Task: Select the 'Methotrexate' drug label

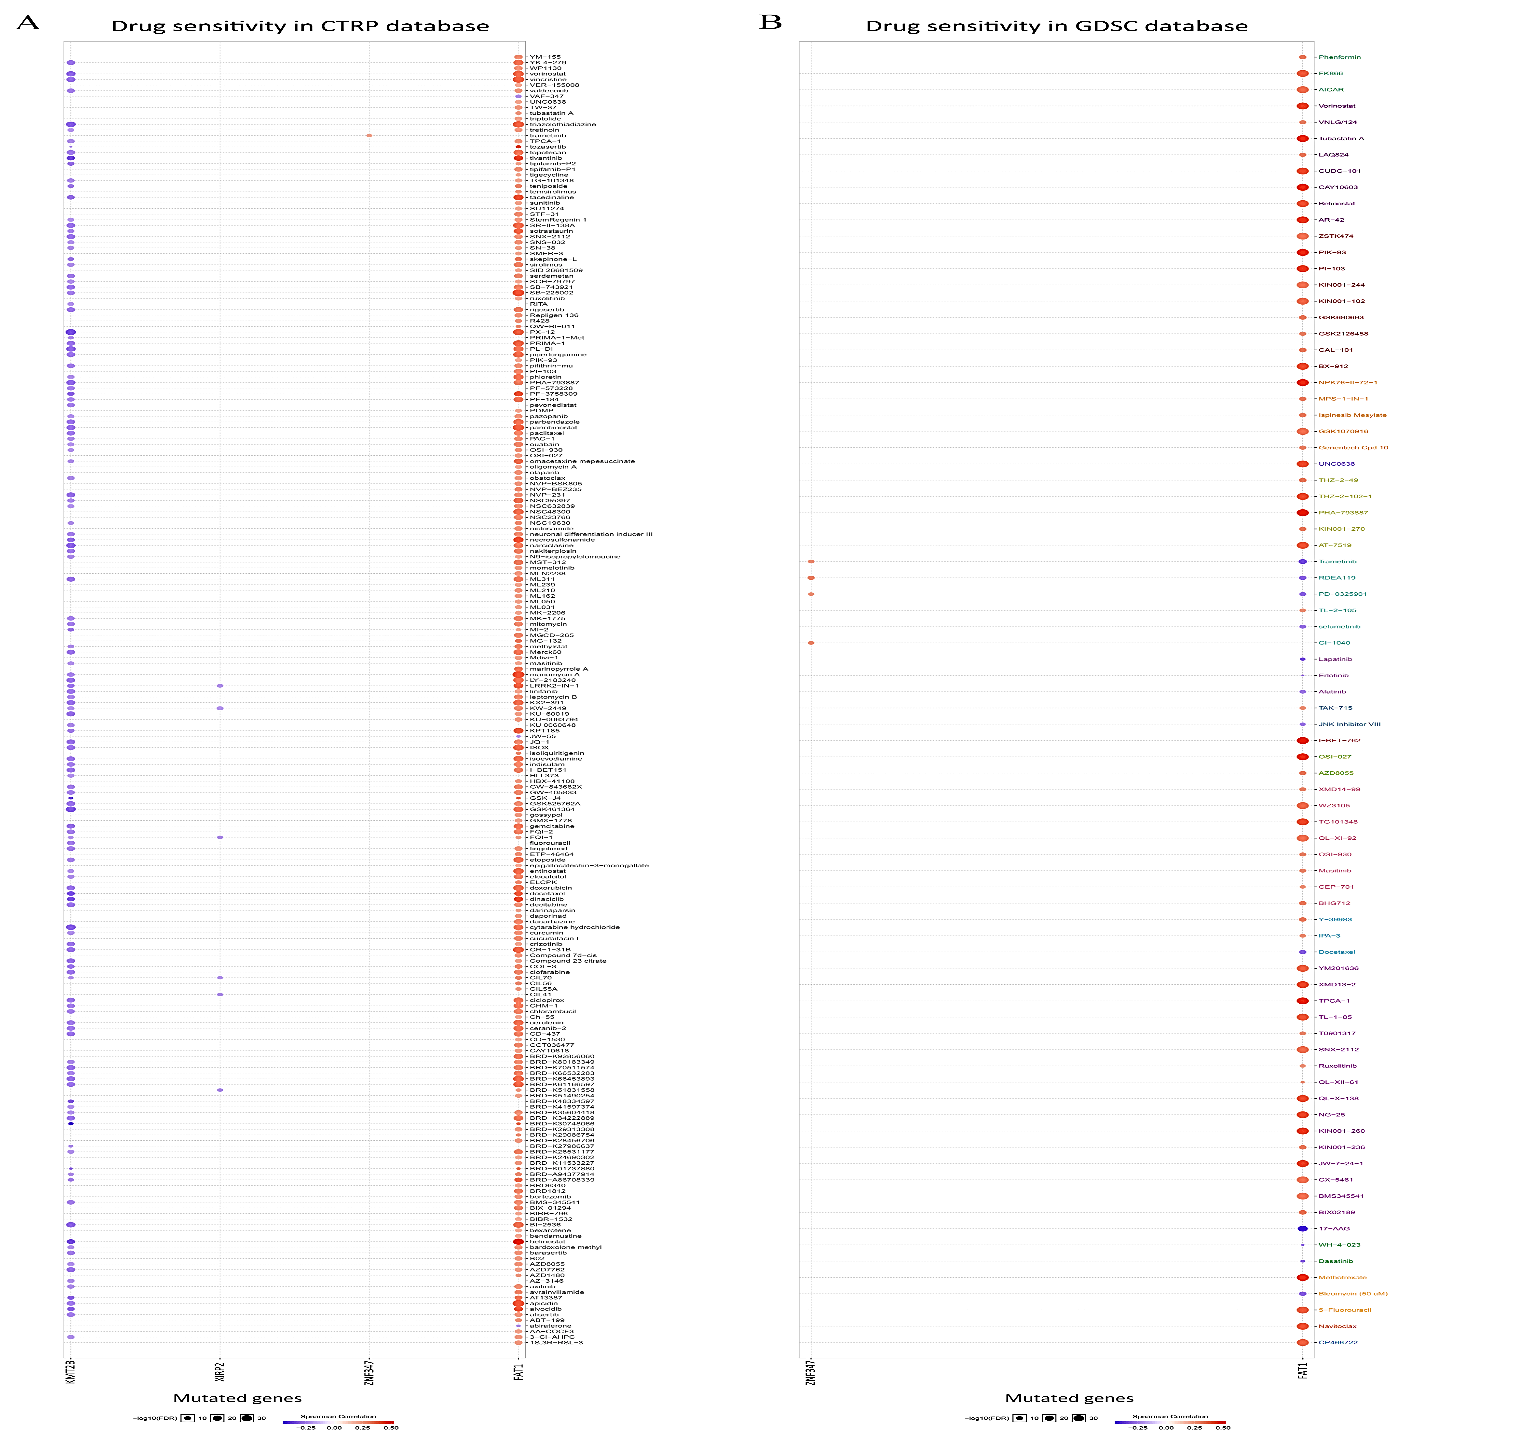Action: click(1342, 1277)
